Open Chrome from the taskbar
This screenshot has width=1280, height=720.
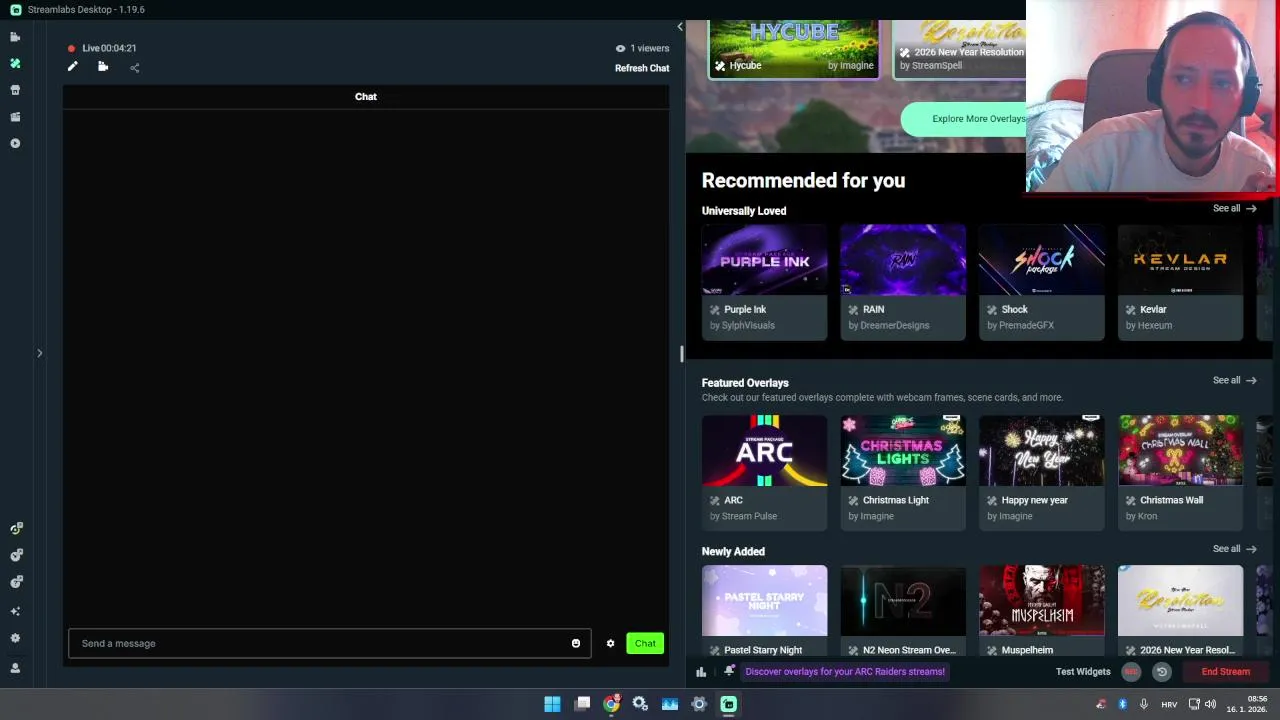tap(611, 704)
